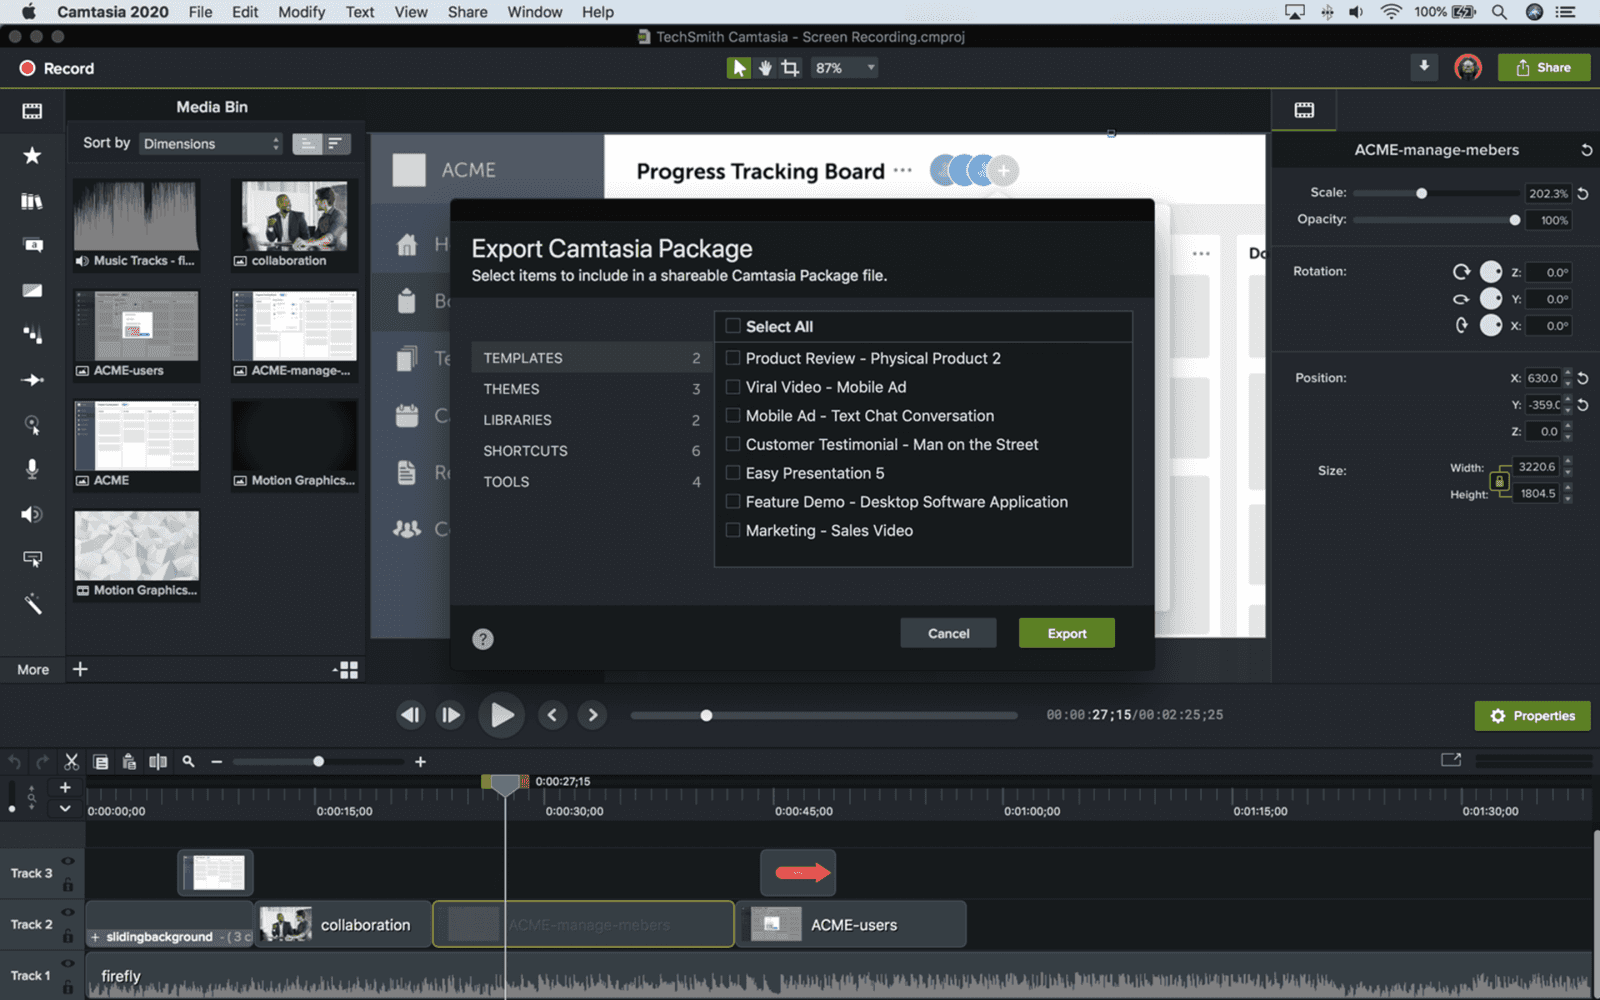
Task: Click the Paste icon on the timeline toolbar
Action: pos(129,762)
